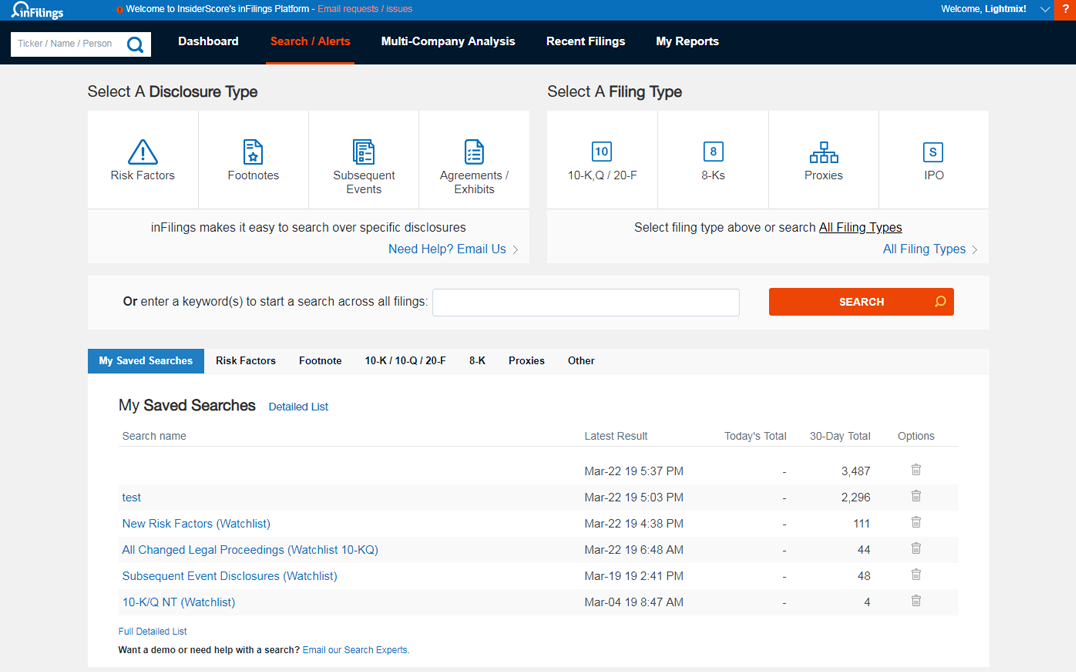Open the blue All Filing Types link
The width and height of the screenshot is (1076, 672).
tap(924, 249)
